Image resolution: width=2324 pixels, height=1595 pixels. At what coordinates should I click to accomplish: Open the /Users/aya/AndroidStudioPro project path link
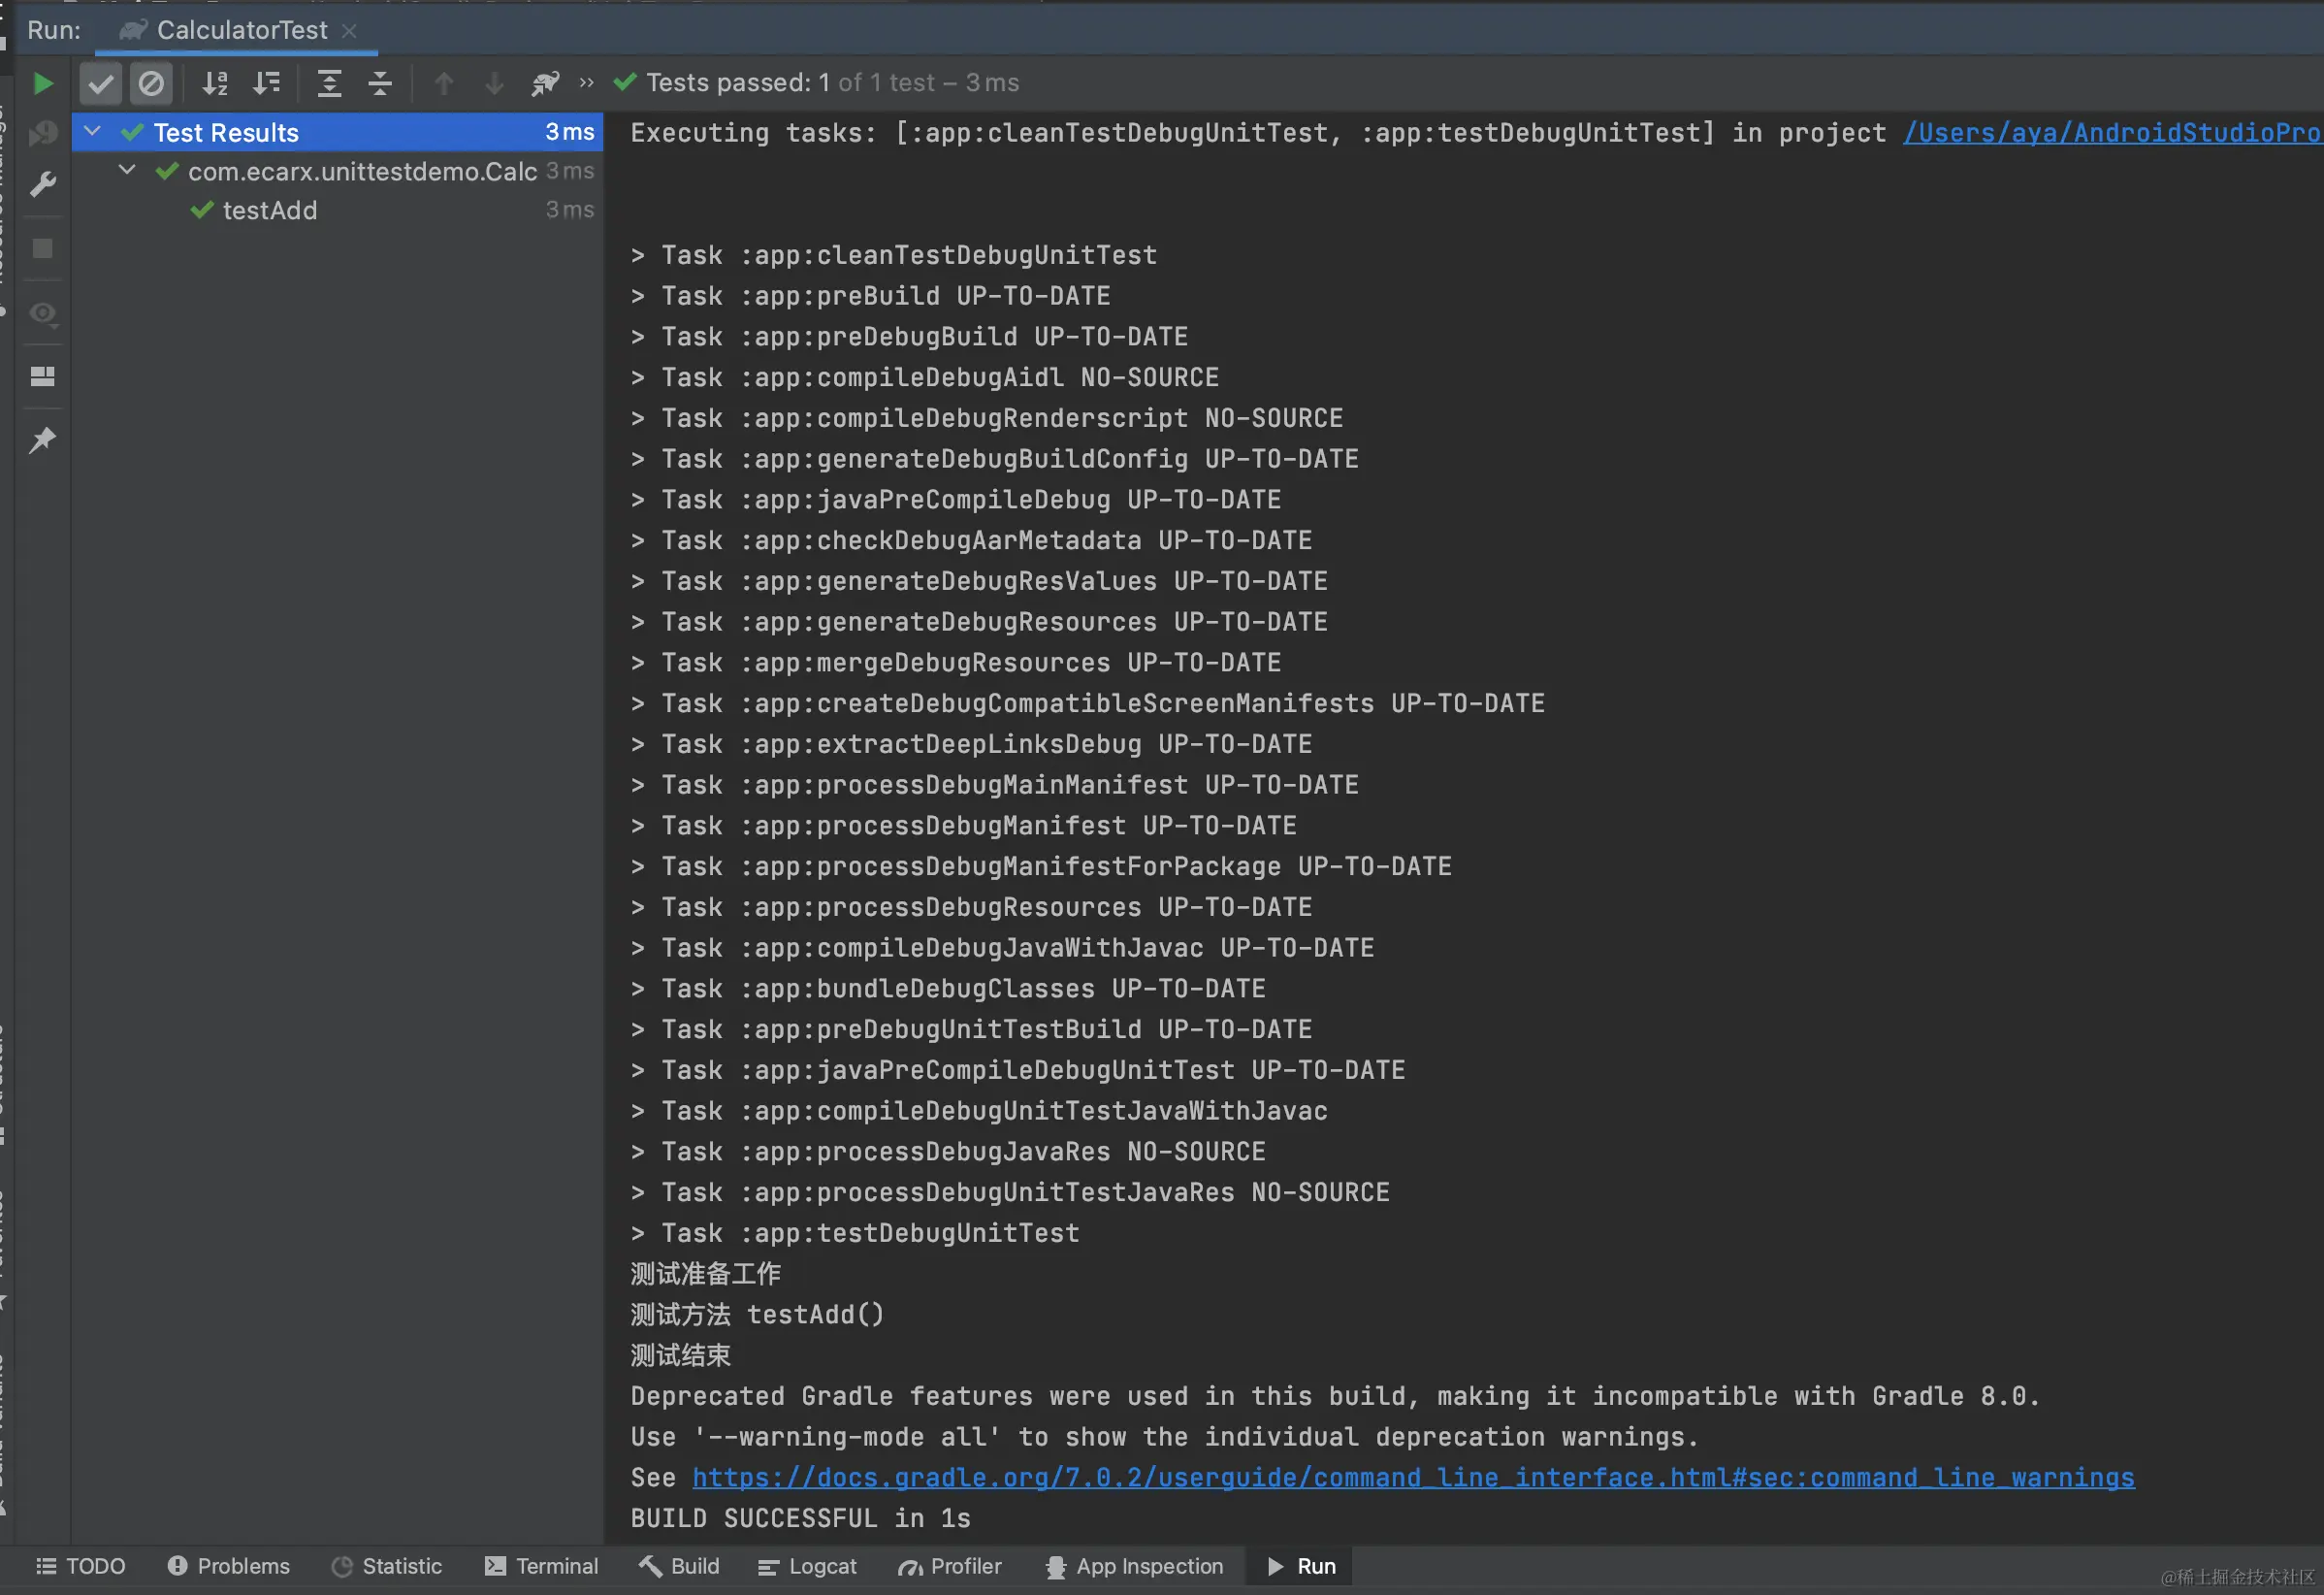click(x=2112, y=133)
